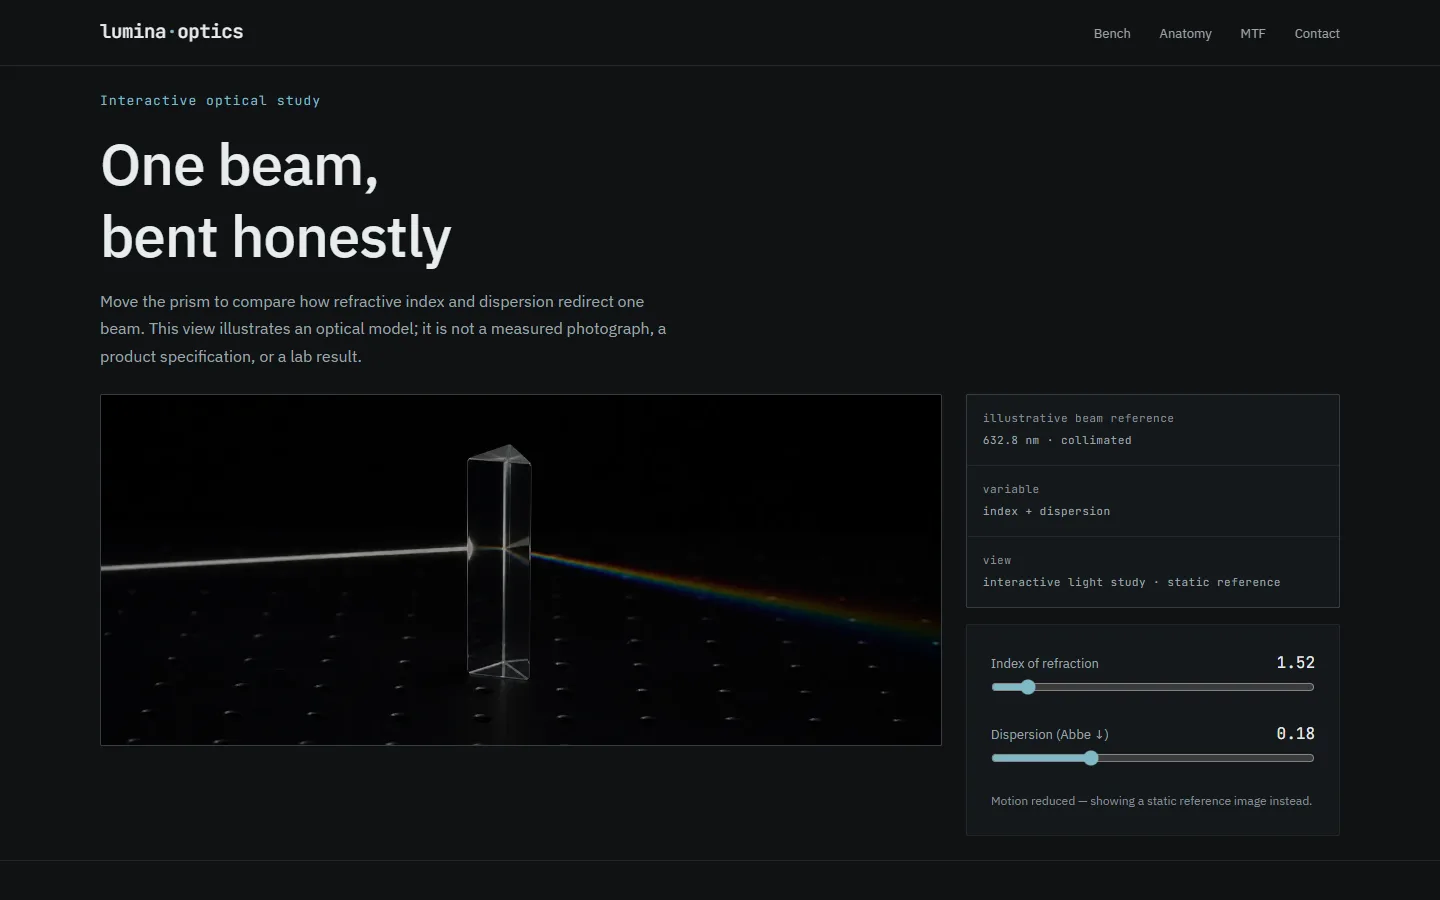Click the 'variable' spec label
The width and height of the screenshot is (1440, 900).
1011,489
